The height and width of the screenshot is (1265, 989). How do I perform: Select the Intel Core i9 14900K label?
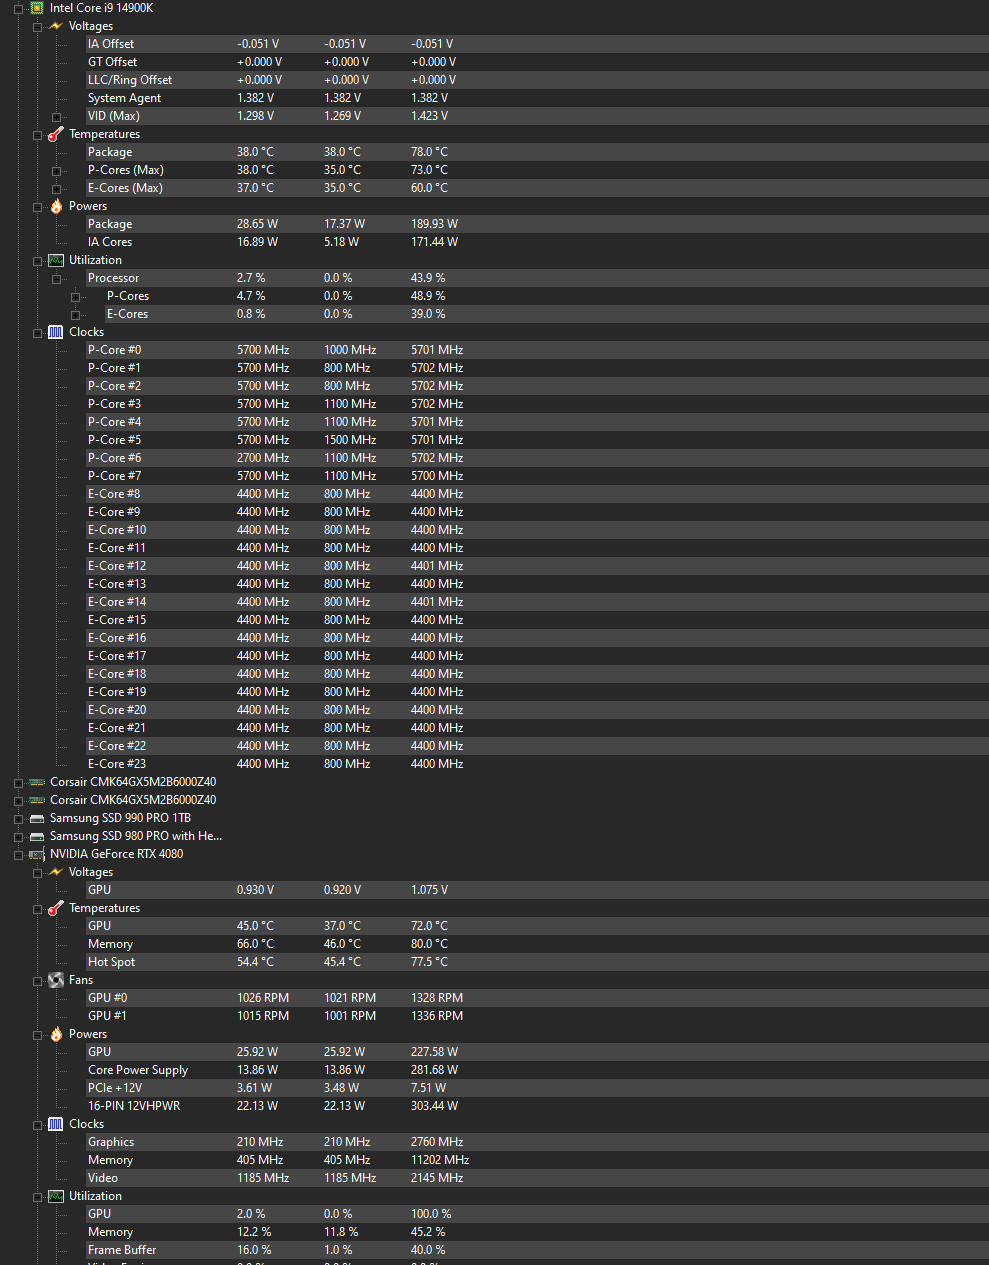(x=101, y=8)
